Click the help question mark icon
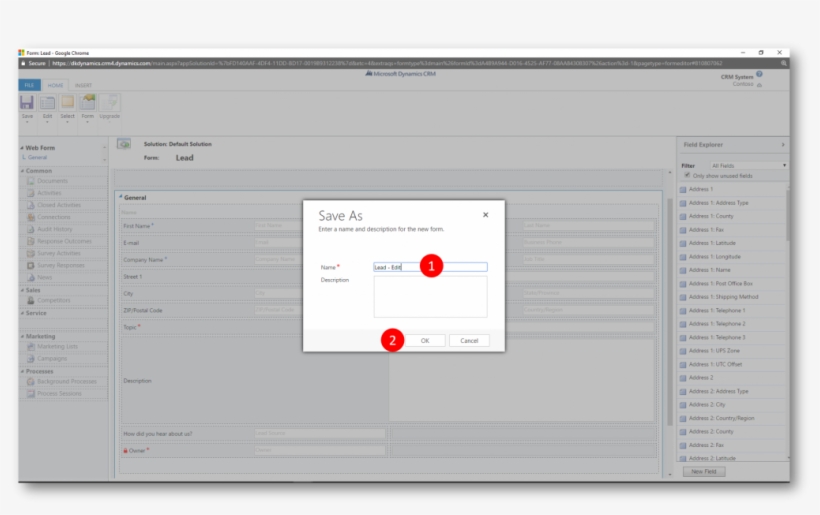This screenshot has width=820, height=515. pyautogui.click(x=759, y=74)
